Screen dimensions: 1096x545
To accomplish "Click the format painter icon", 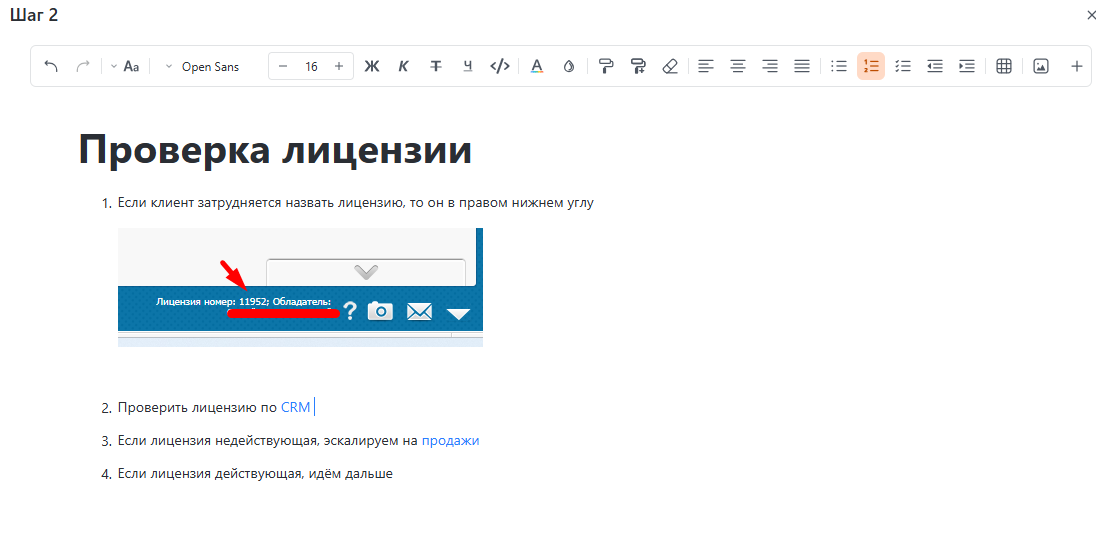I will coord(605,67).
